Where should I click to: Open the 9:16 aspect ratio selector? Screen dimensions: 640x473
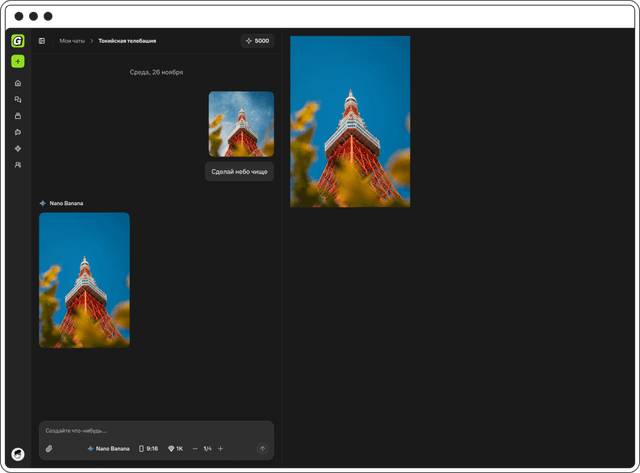tap(148, 449)
